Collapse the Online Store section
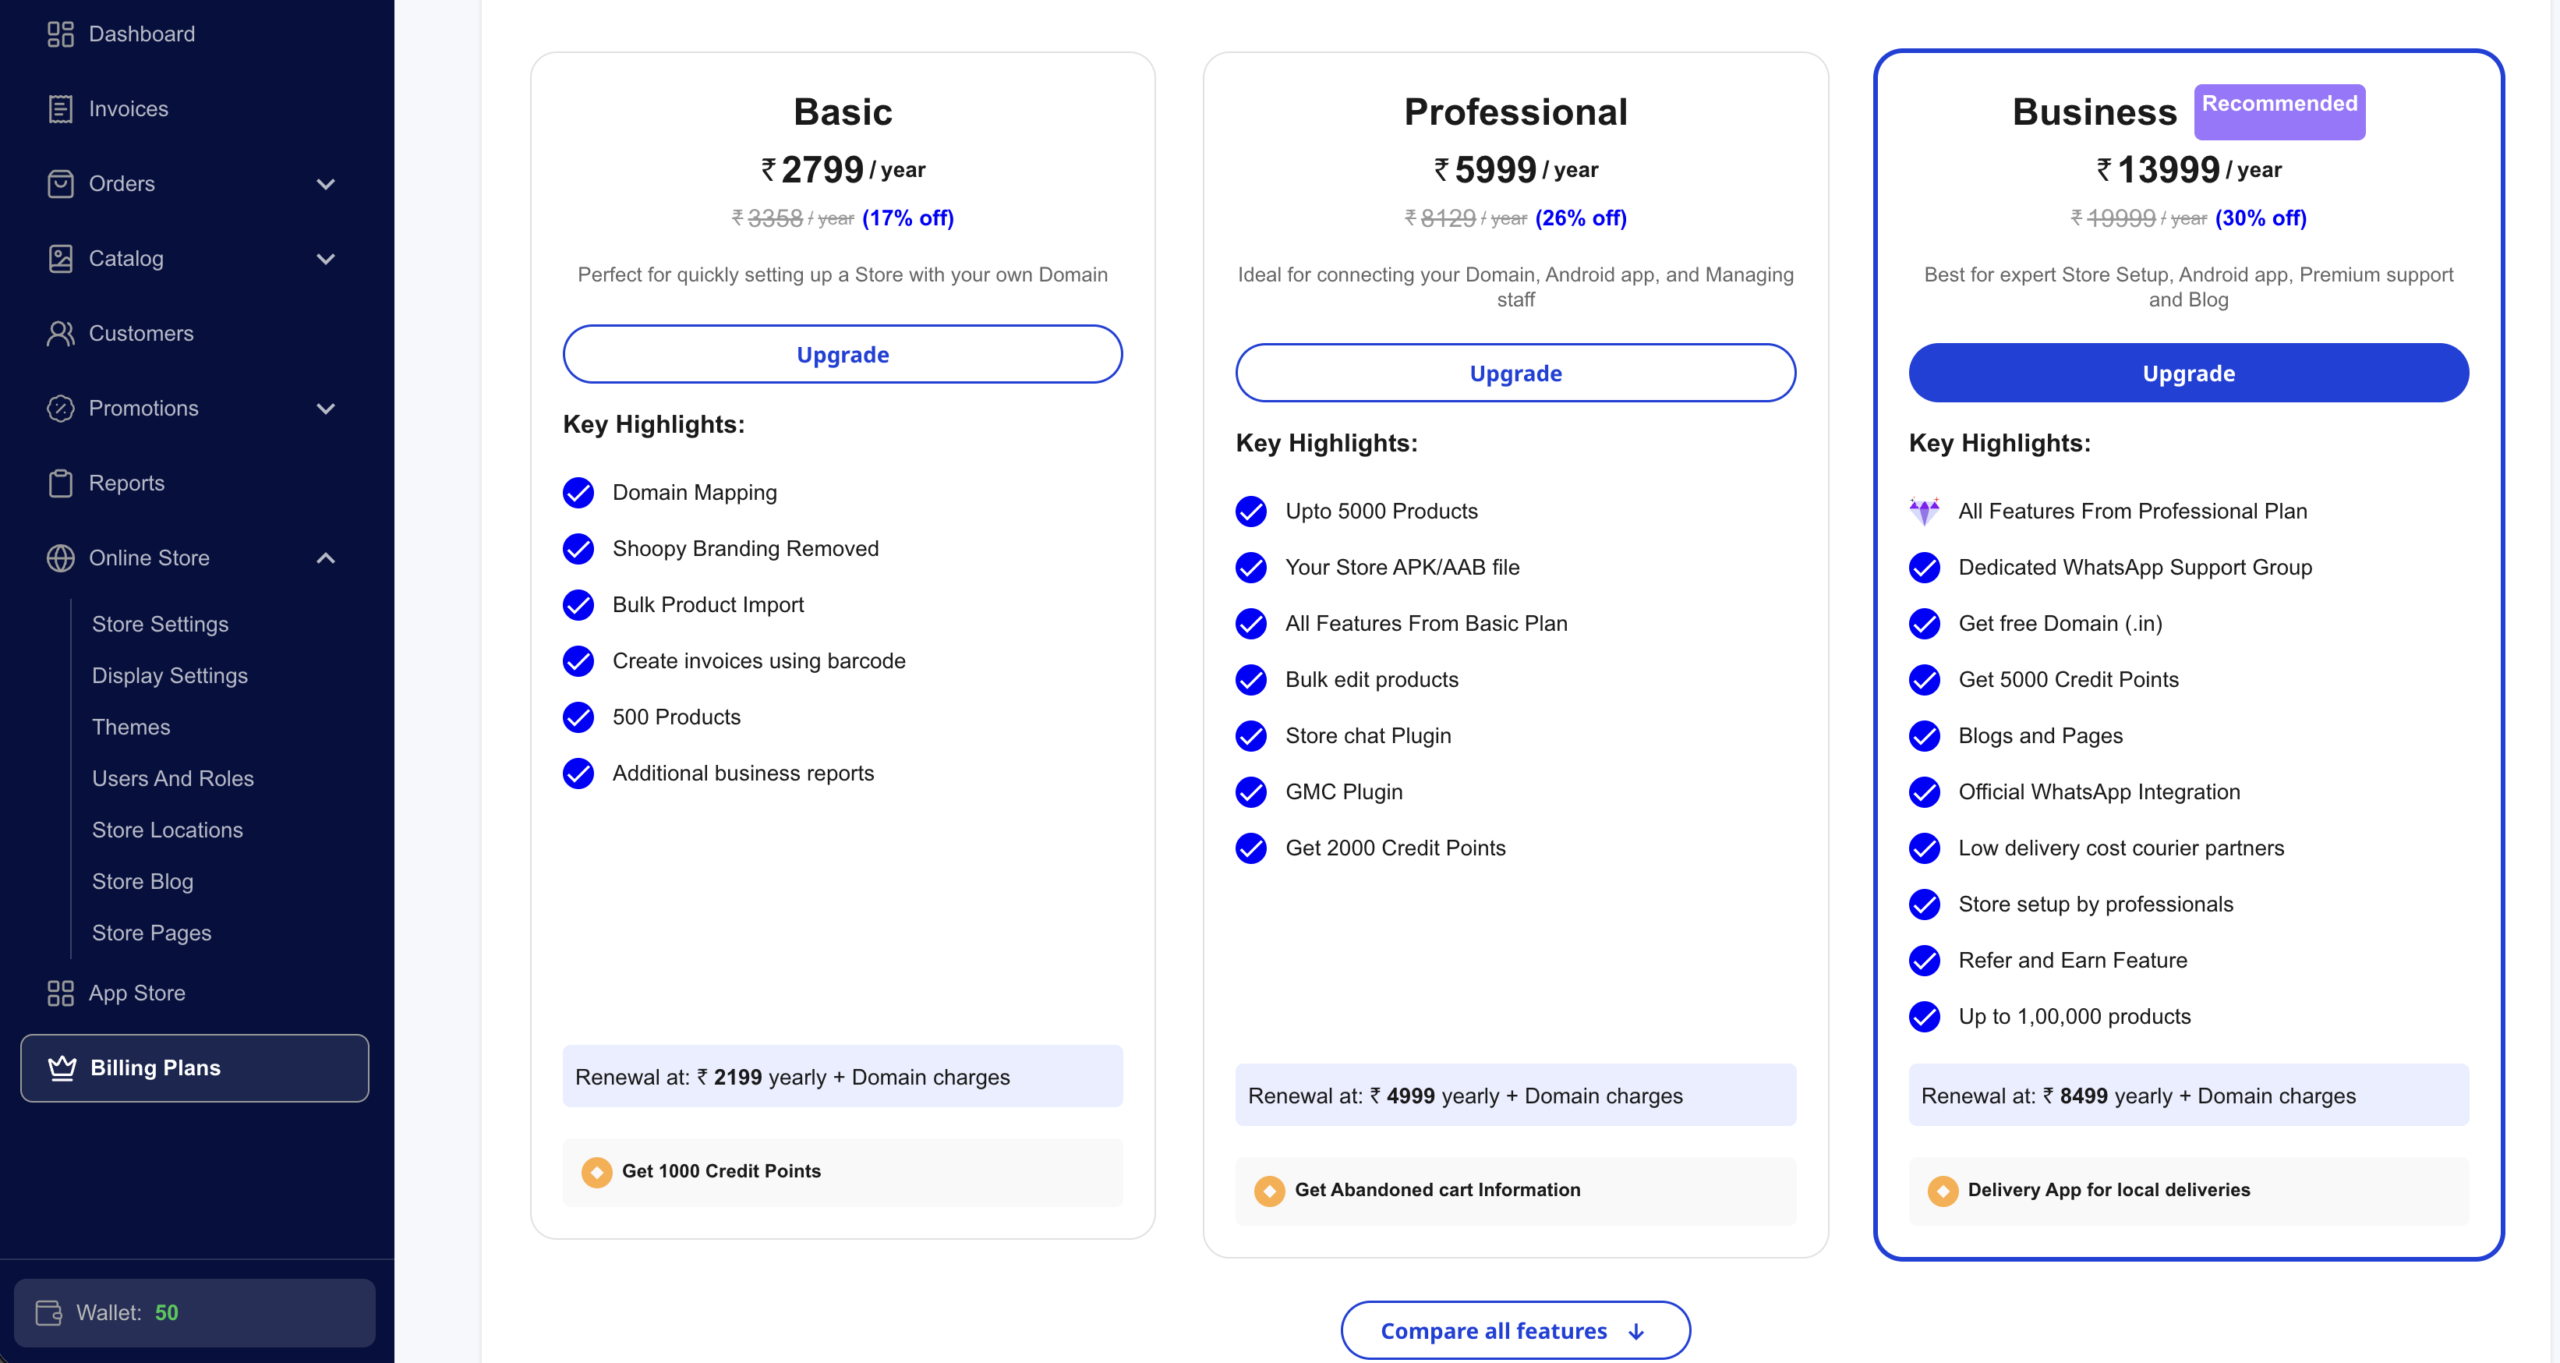This screenshot has height=1363, width=2560. click(x=326, y=558)
